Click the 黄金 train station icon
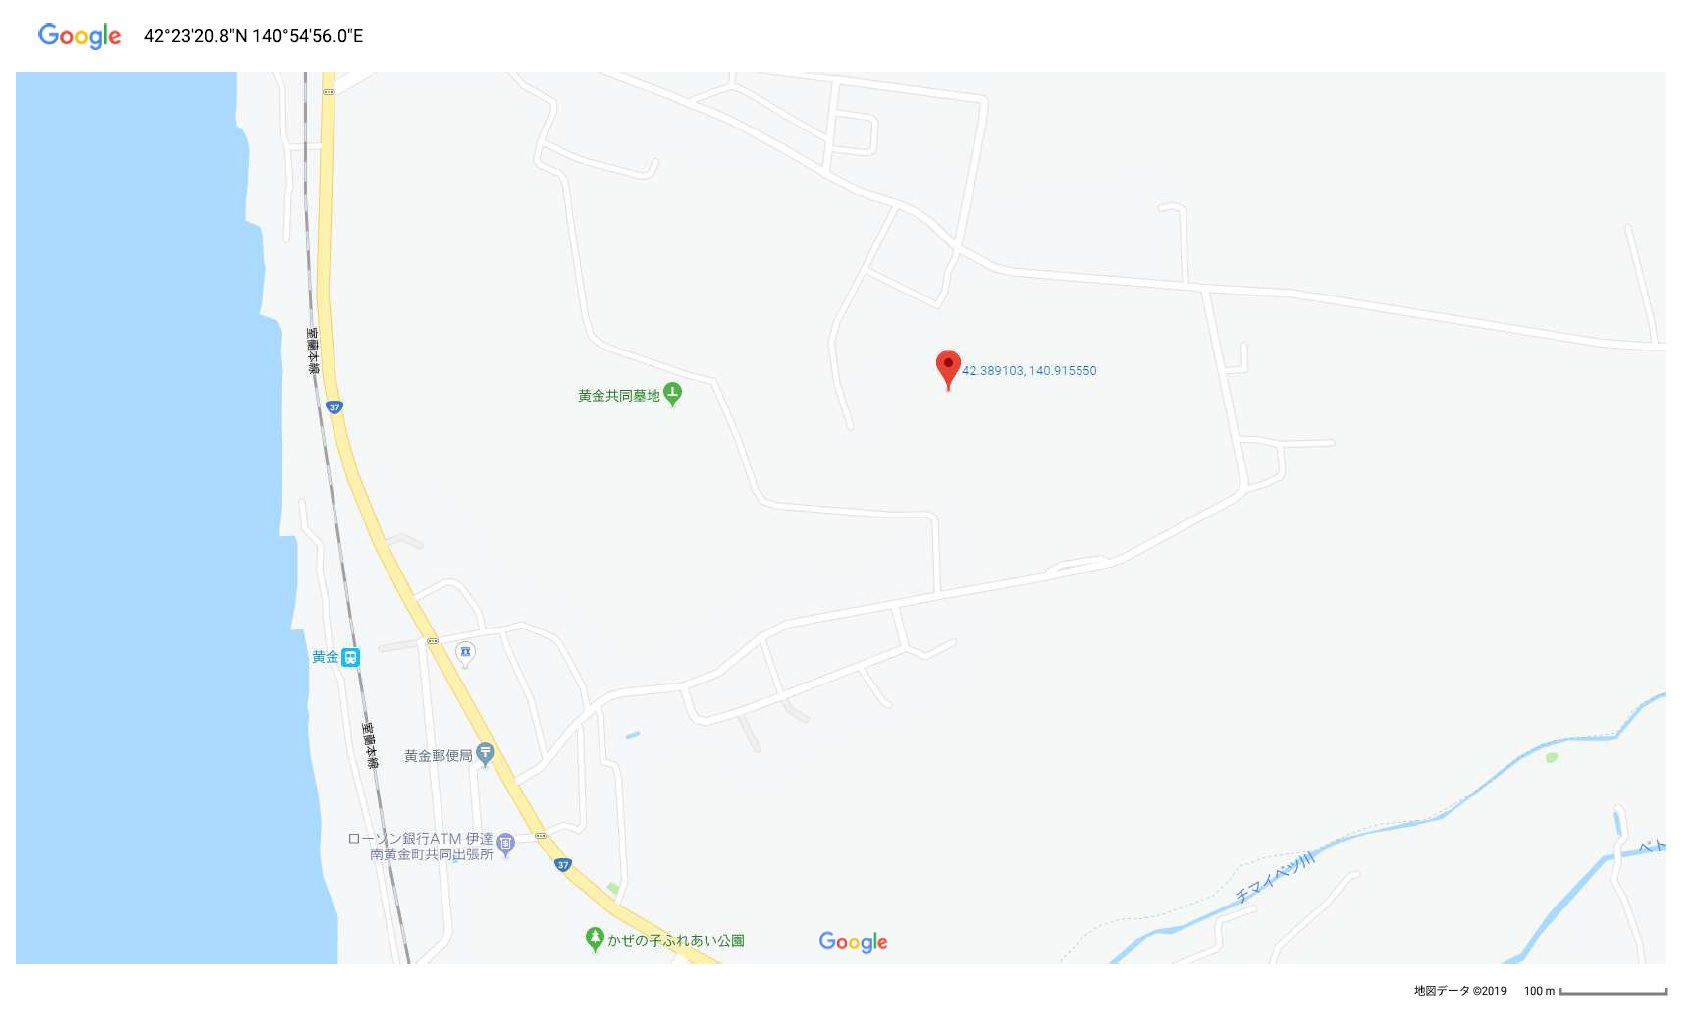Viewport: 1689px width, 1032px height. (x=350, y=657)
